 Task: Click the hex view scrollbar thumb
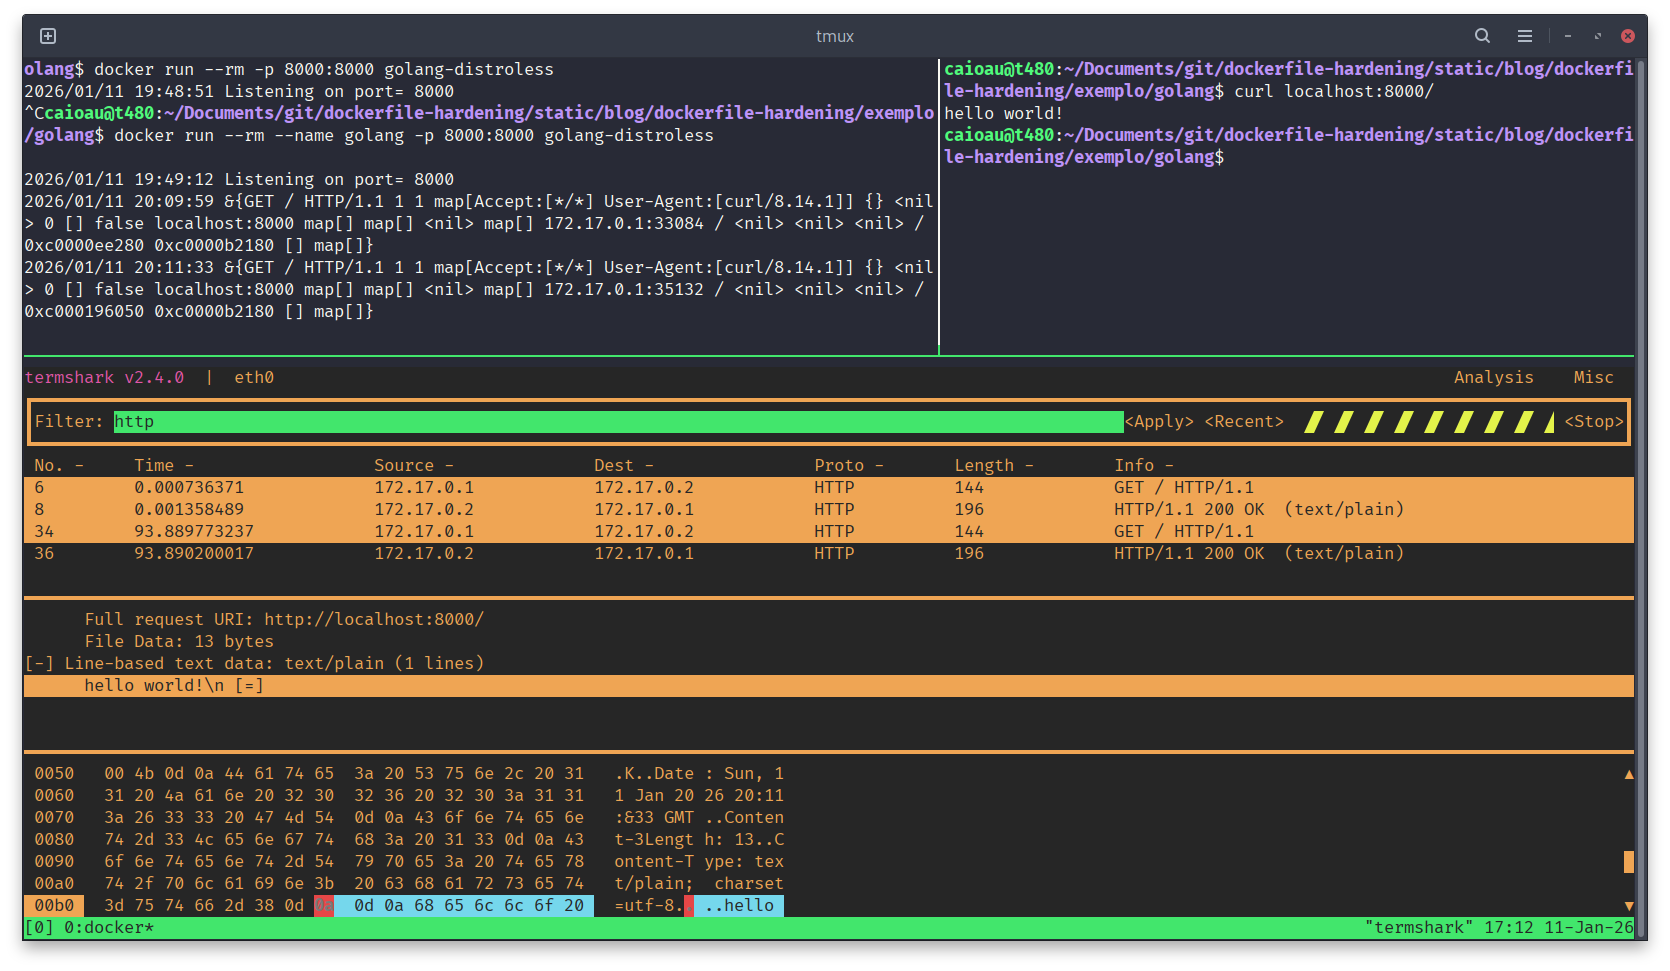[x=1628, y=862]
